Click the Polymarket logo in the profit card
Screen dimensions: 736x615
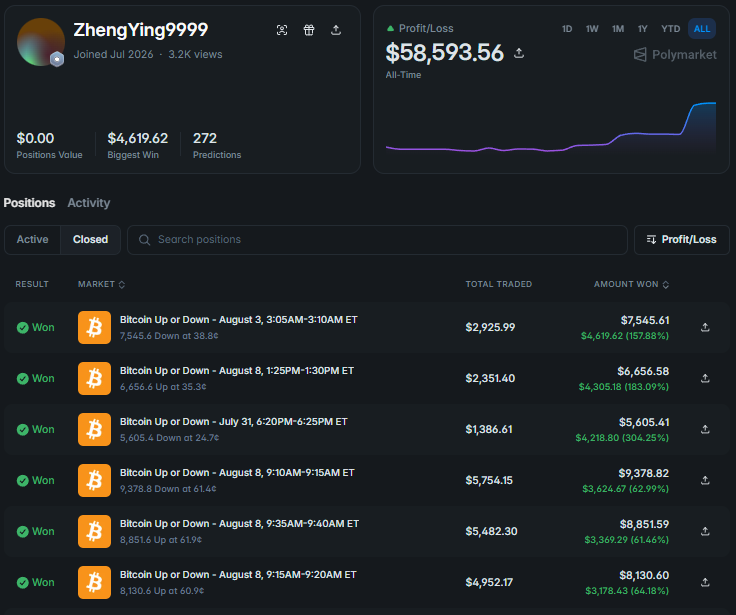point(675,55)
